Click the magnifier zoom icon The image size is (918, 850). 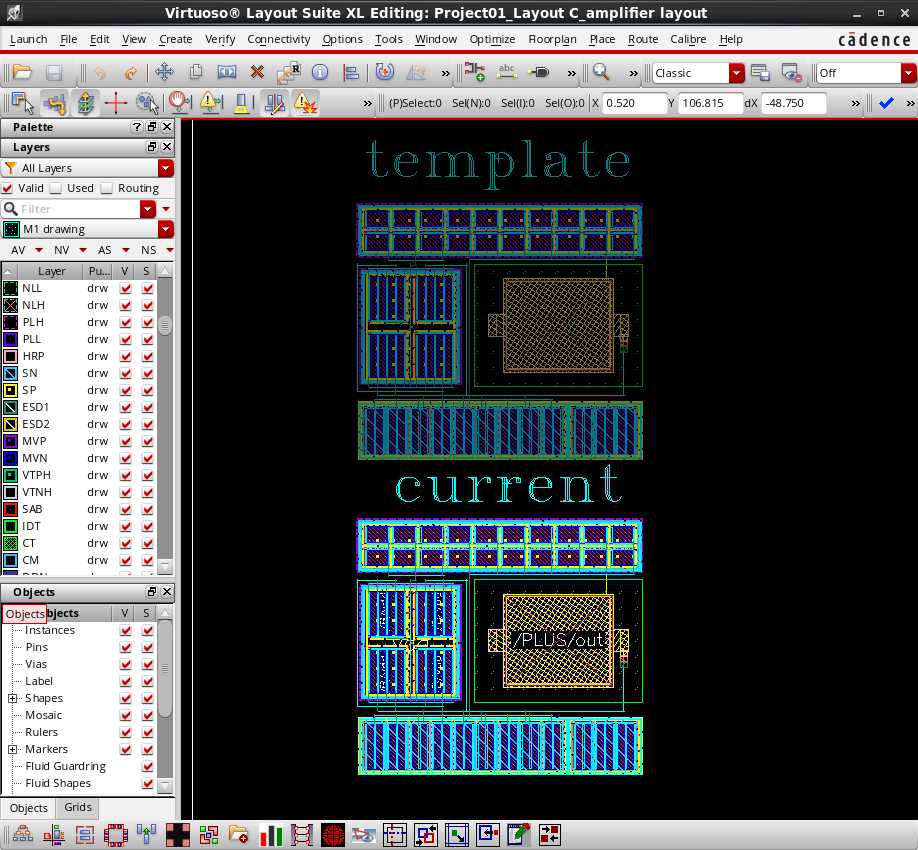(x=601, y=73)
